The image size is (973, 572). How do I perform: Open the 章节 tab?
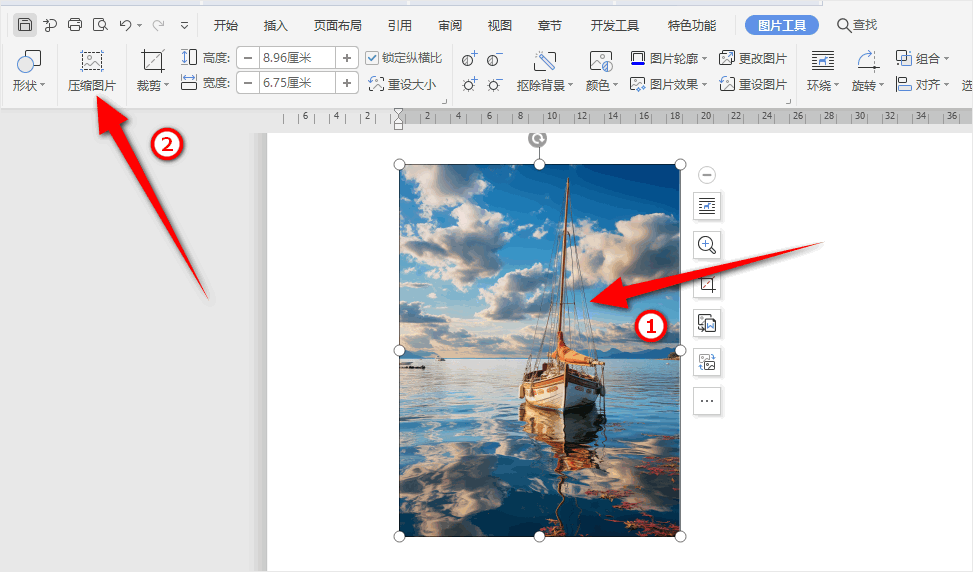(550, 25)
